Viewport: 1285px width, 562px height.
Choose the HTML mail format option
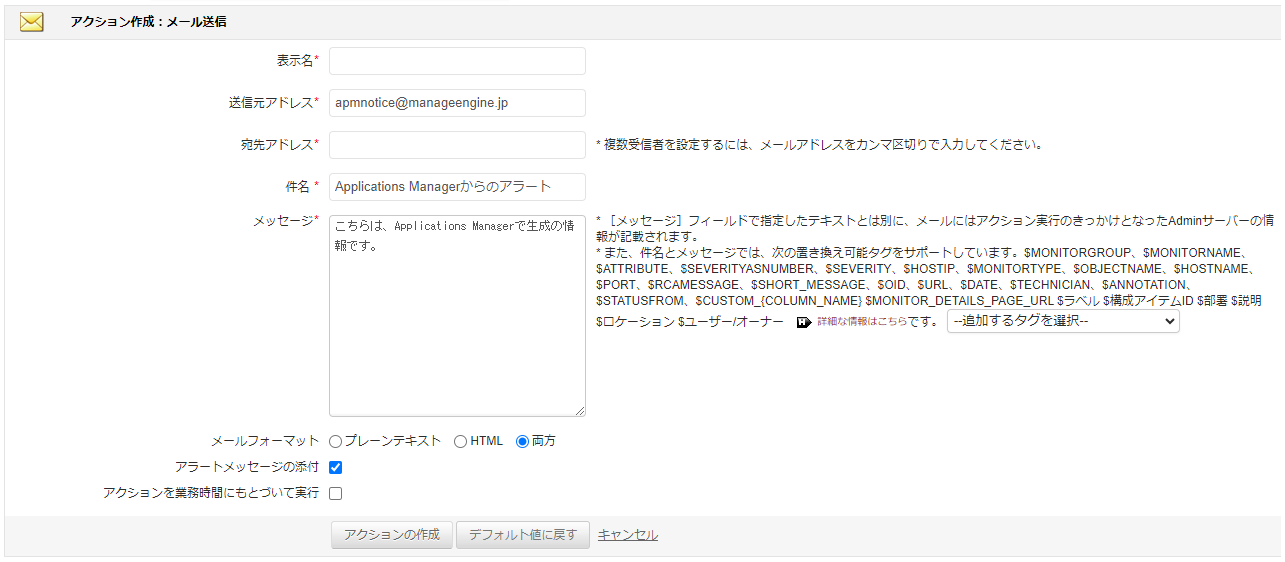click(460, 441)
